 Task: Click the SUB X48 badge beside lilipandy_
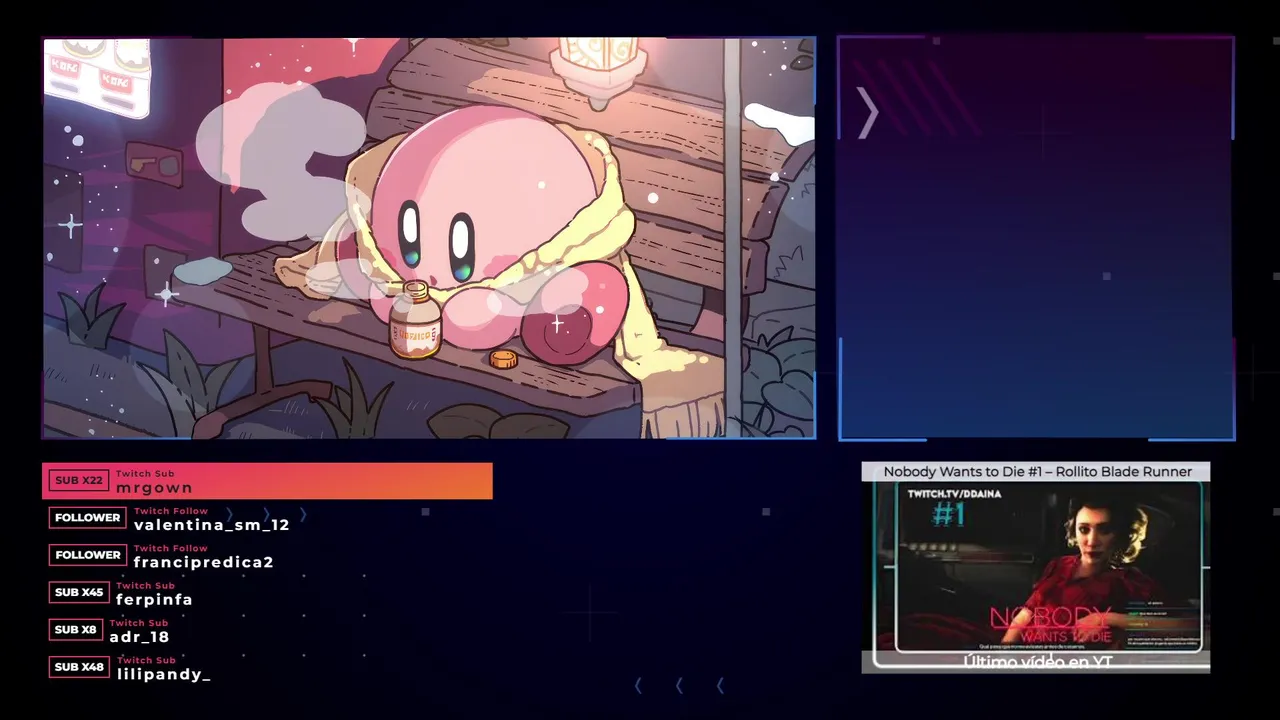[79, 667]
